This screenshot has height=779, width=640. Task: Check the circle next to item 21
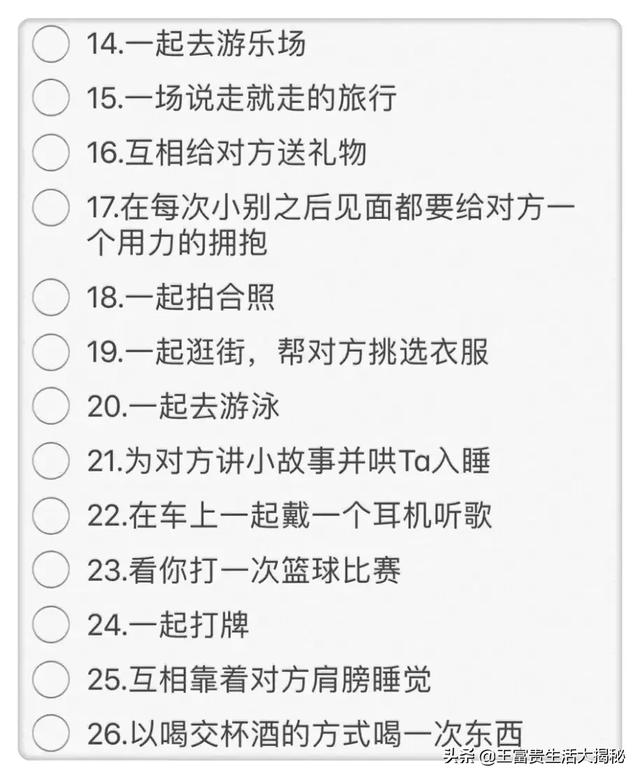tap(50, 461)
